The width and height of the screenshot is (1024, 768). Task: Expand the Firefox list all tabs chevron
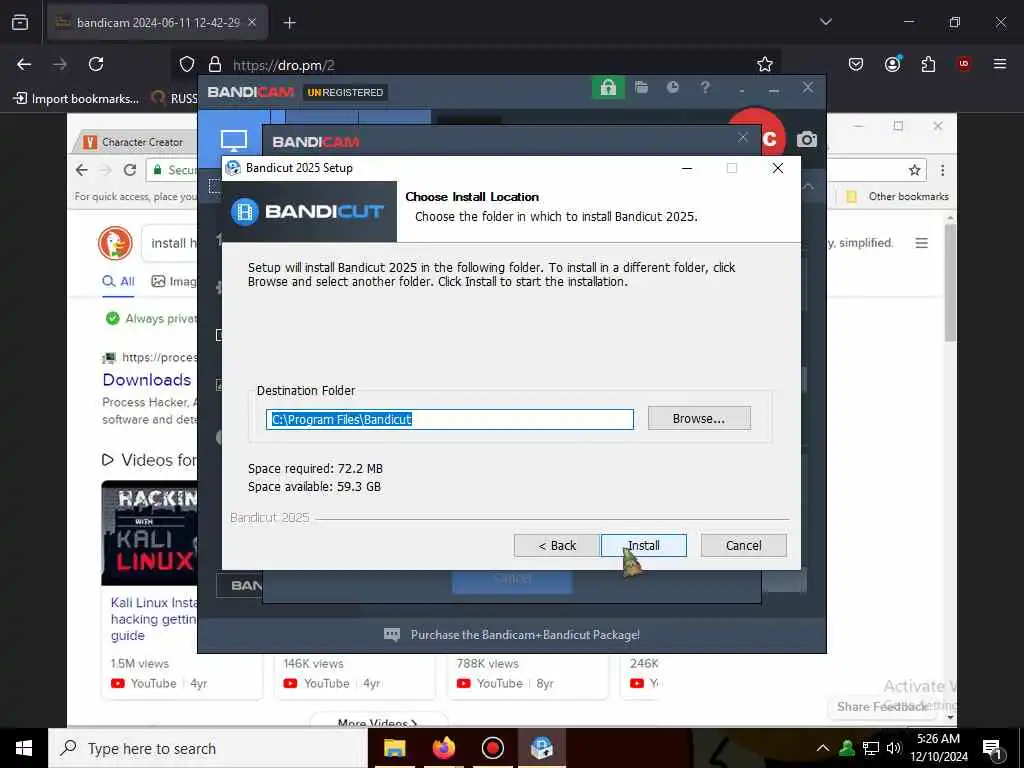click(826, 22)
